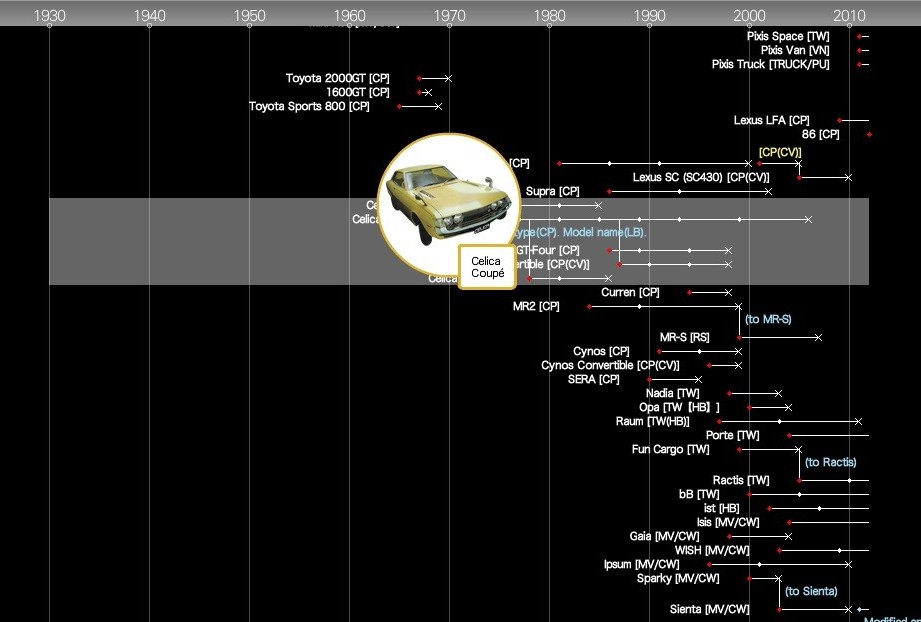Click the Celica Coupé caption box
Screen dimensions: 921x622
[x=487, y=266]
